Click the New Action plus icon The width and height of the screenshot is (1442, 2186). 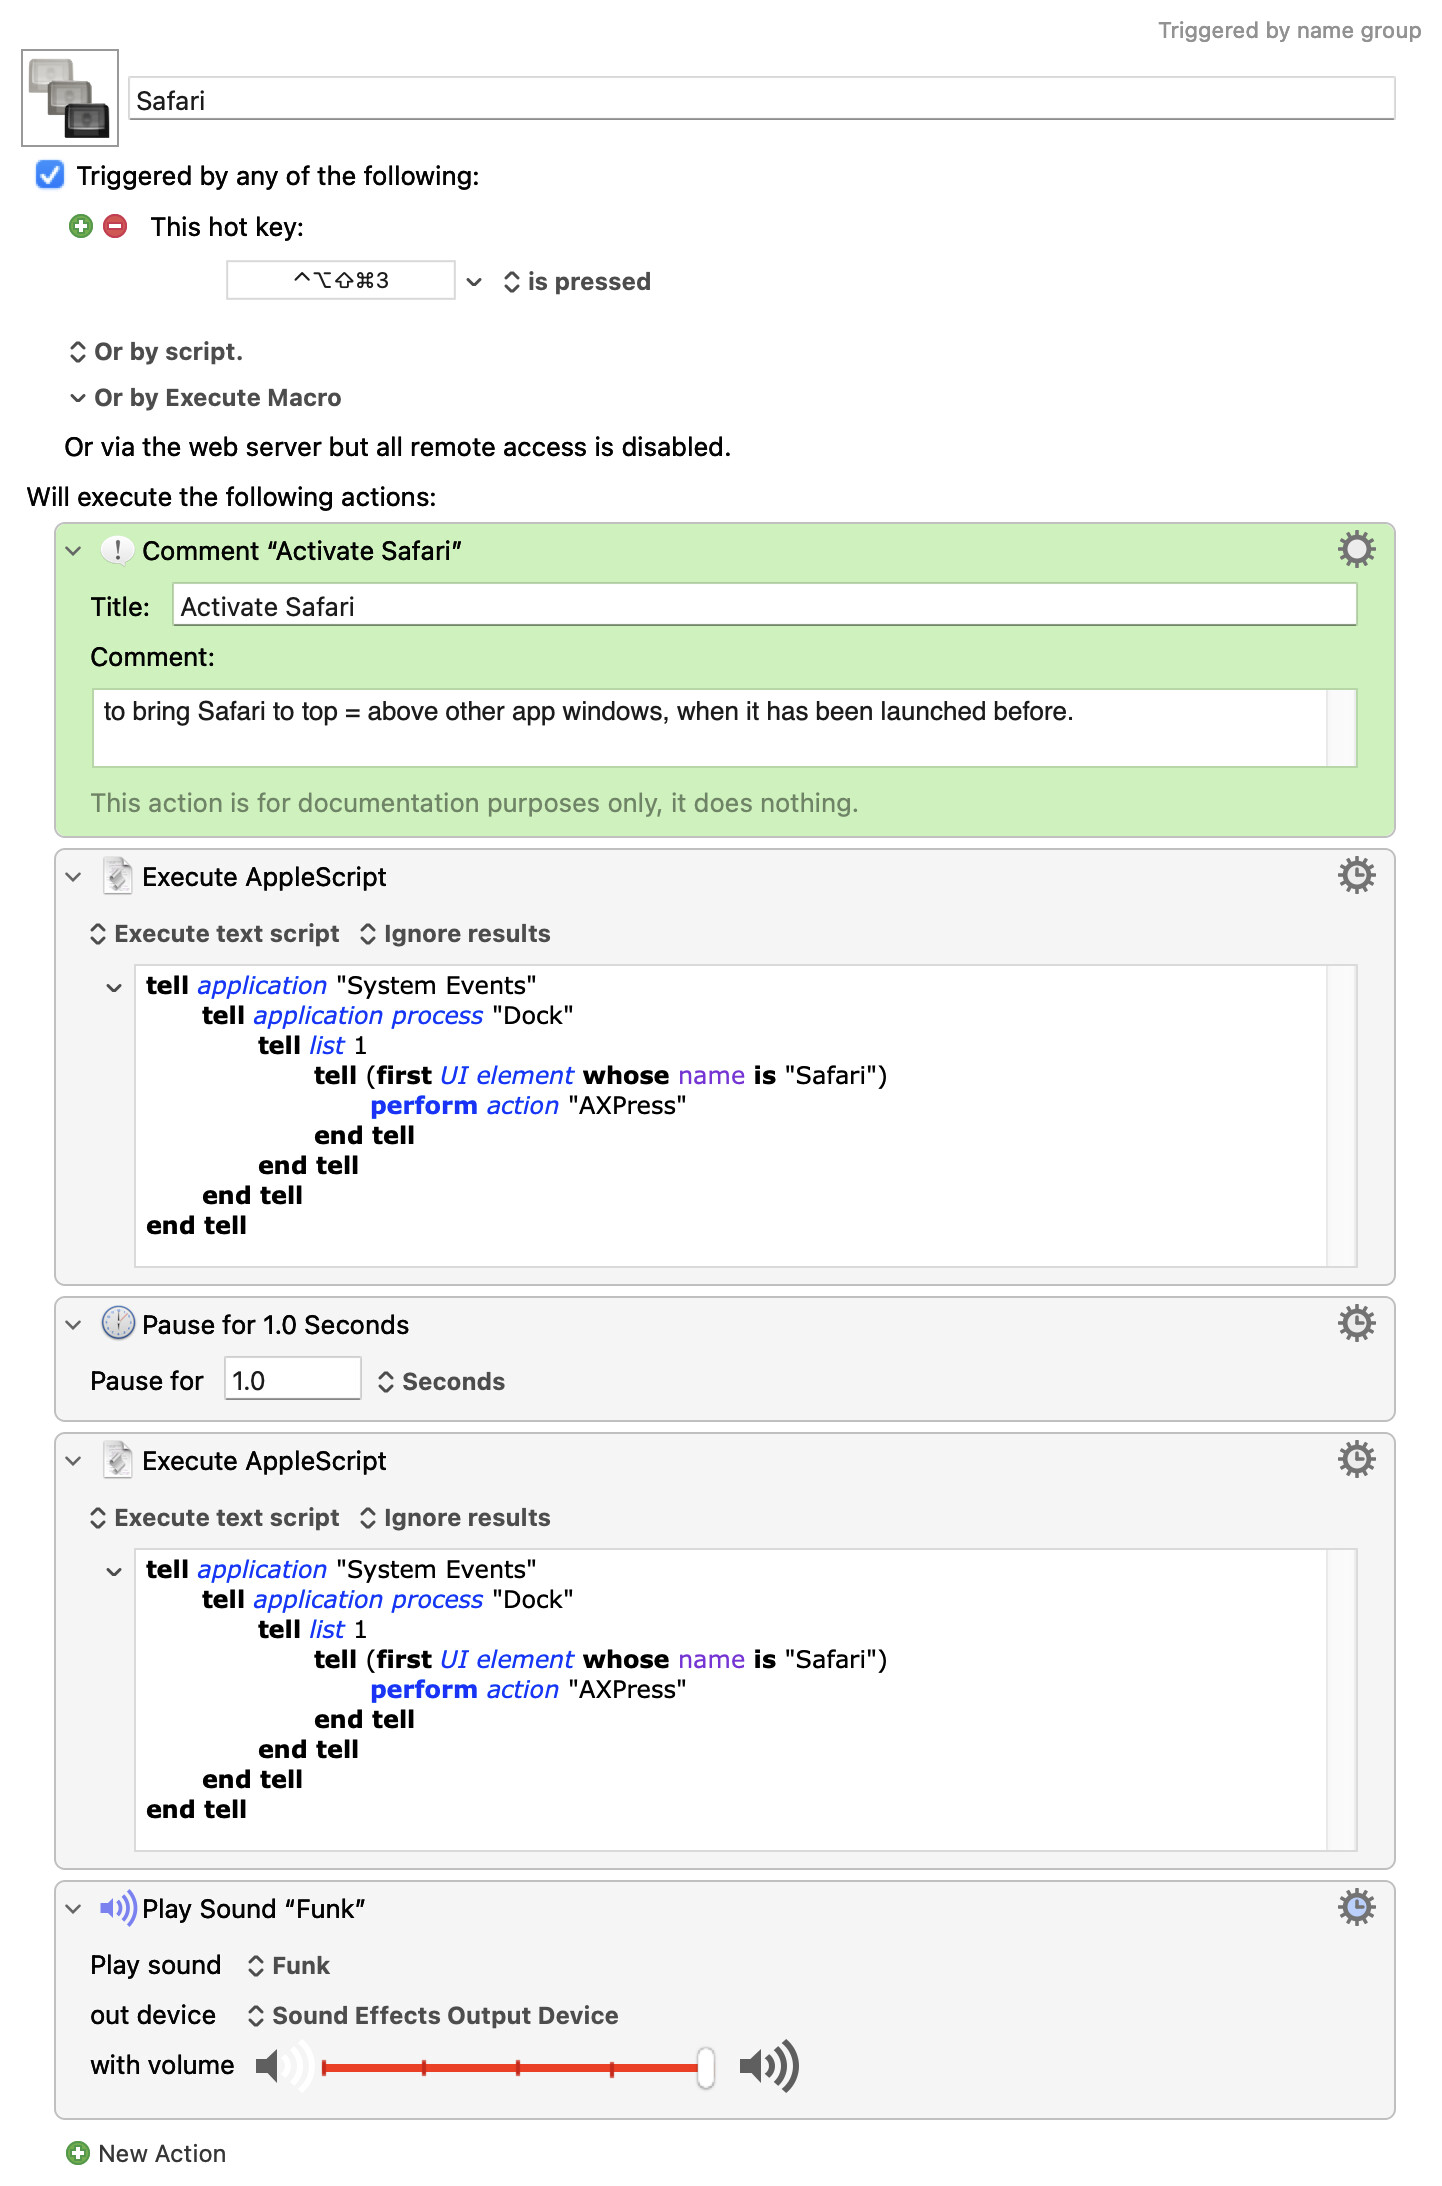click(78, 2153)
